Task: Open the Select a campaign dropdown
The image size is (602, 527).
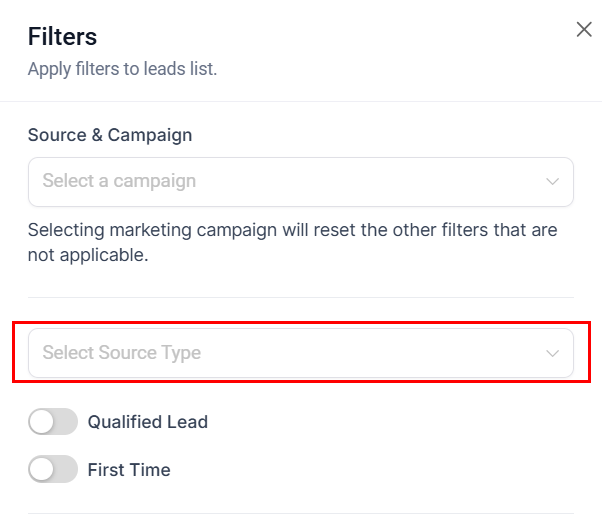Action: point(300,182)
